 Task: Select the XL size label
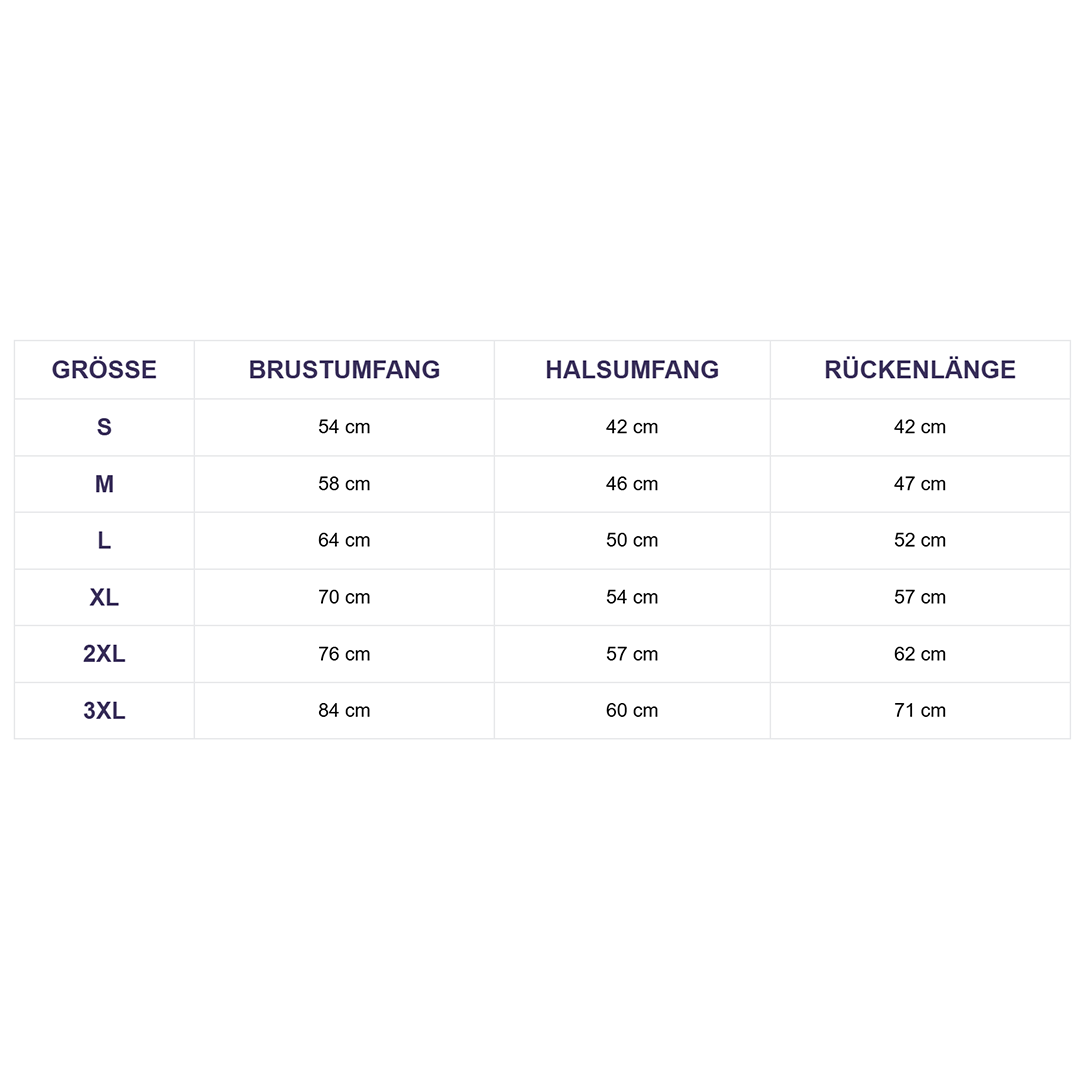coord(104,597)
